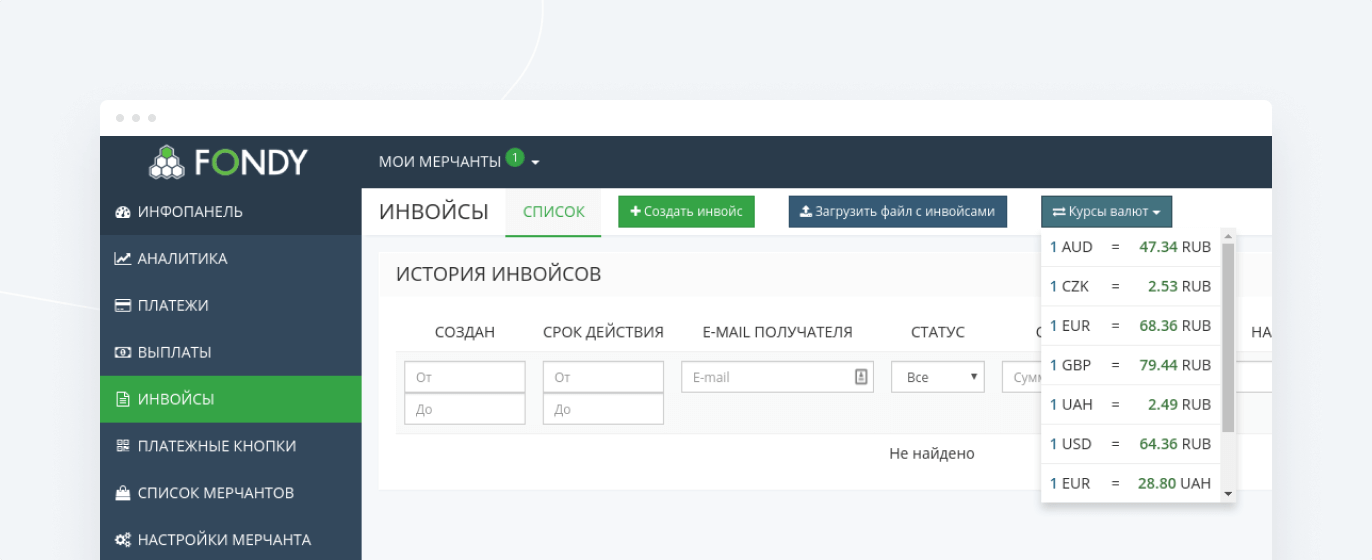Go to ПЛАТЕЖИ in the sidebar
The height and width of the screenshot is (560, 1372).
click(231, 306)
